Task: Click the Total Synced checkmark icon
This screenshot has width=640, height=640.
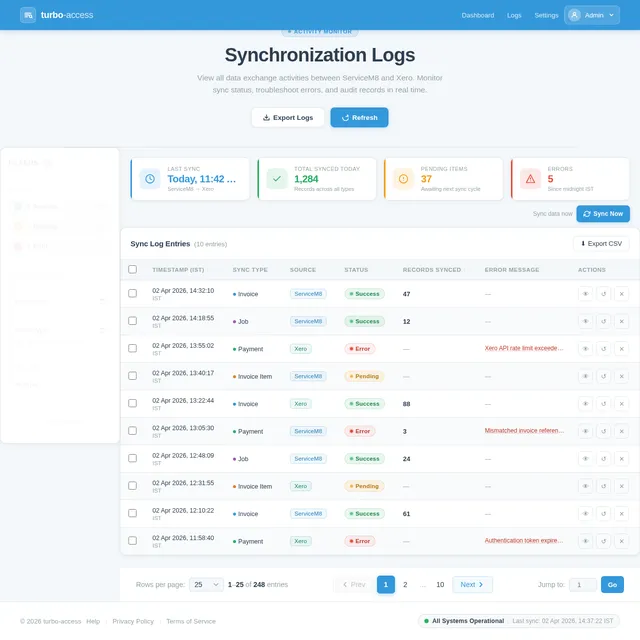Action: 277,179
